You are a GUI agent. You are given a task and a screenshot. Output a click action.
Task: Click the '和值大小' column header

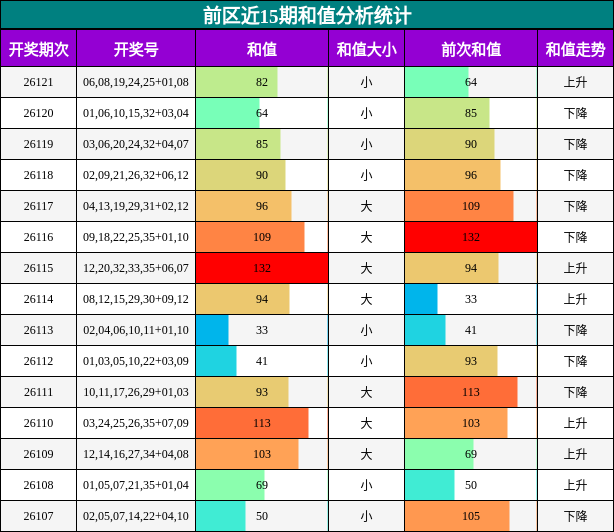point(366,49)
